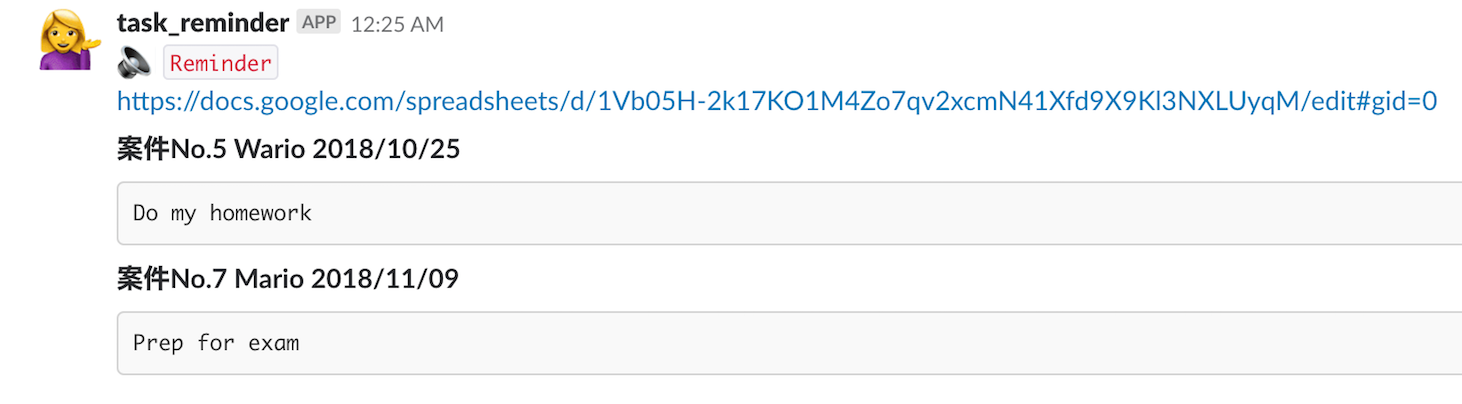Click the word 'exam' in the code block
1462x404 pixels.
coord(274,343)
